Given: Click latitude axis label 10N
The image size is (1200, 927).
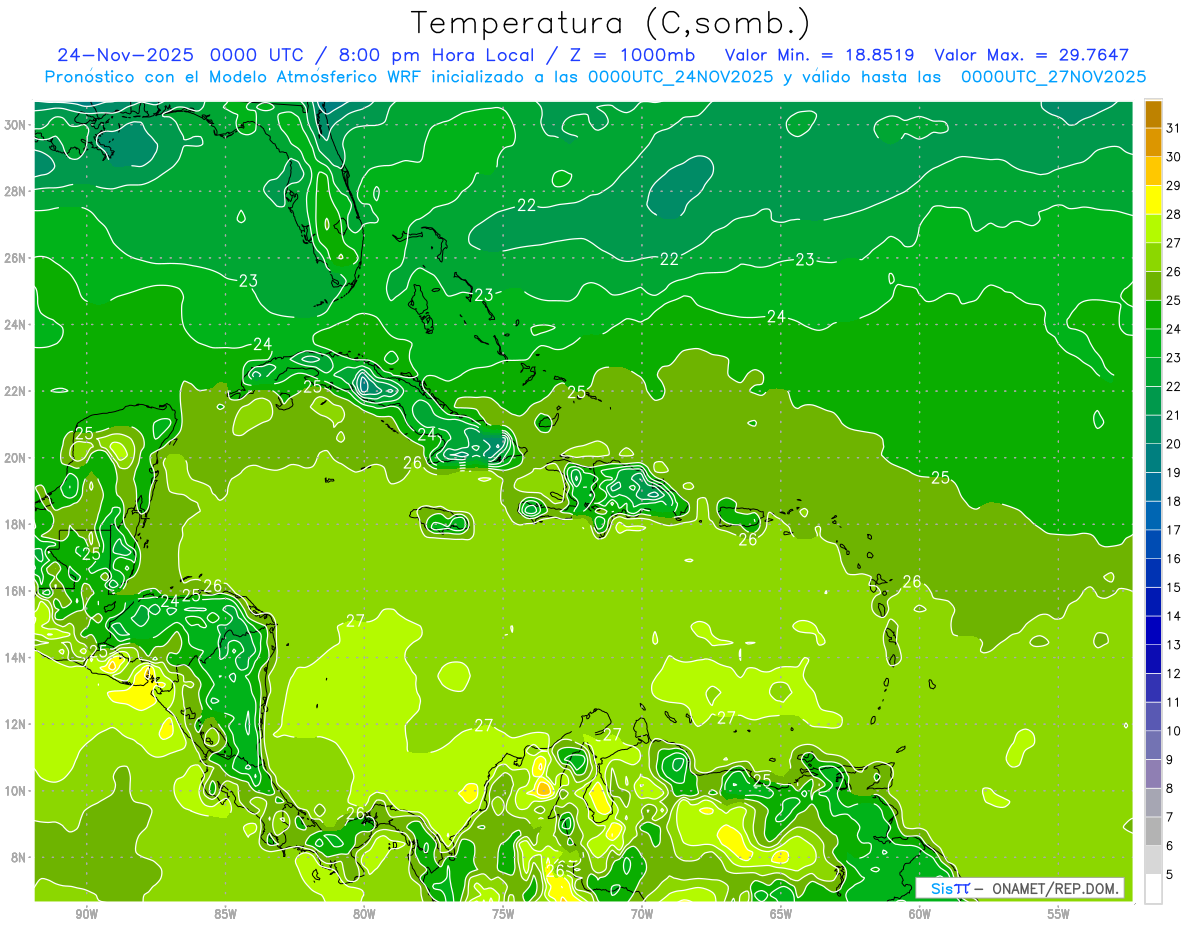Looking at the screenshot, I should pyautogui.click(x=15, y=791).
